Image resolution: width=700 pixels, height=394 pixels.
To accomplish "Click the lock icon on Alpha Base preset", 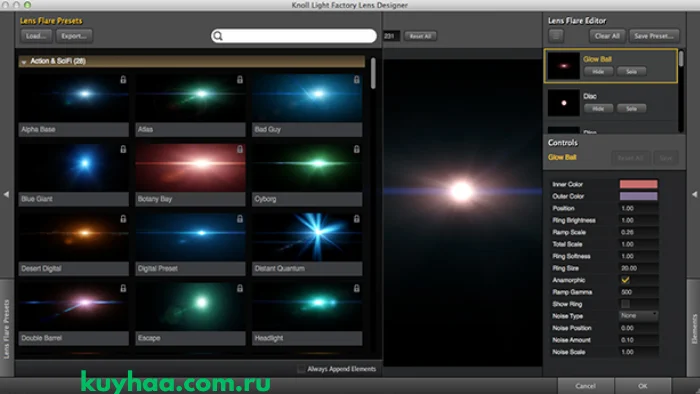I will 123,79.
